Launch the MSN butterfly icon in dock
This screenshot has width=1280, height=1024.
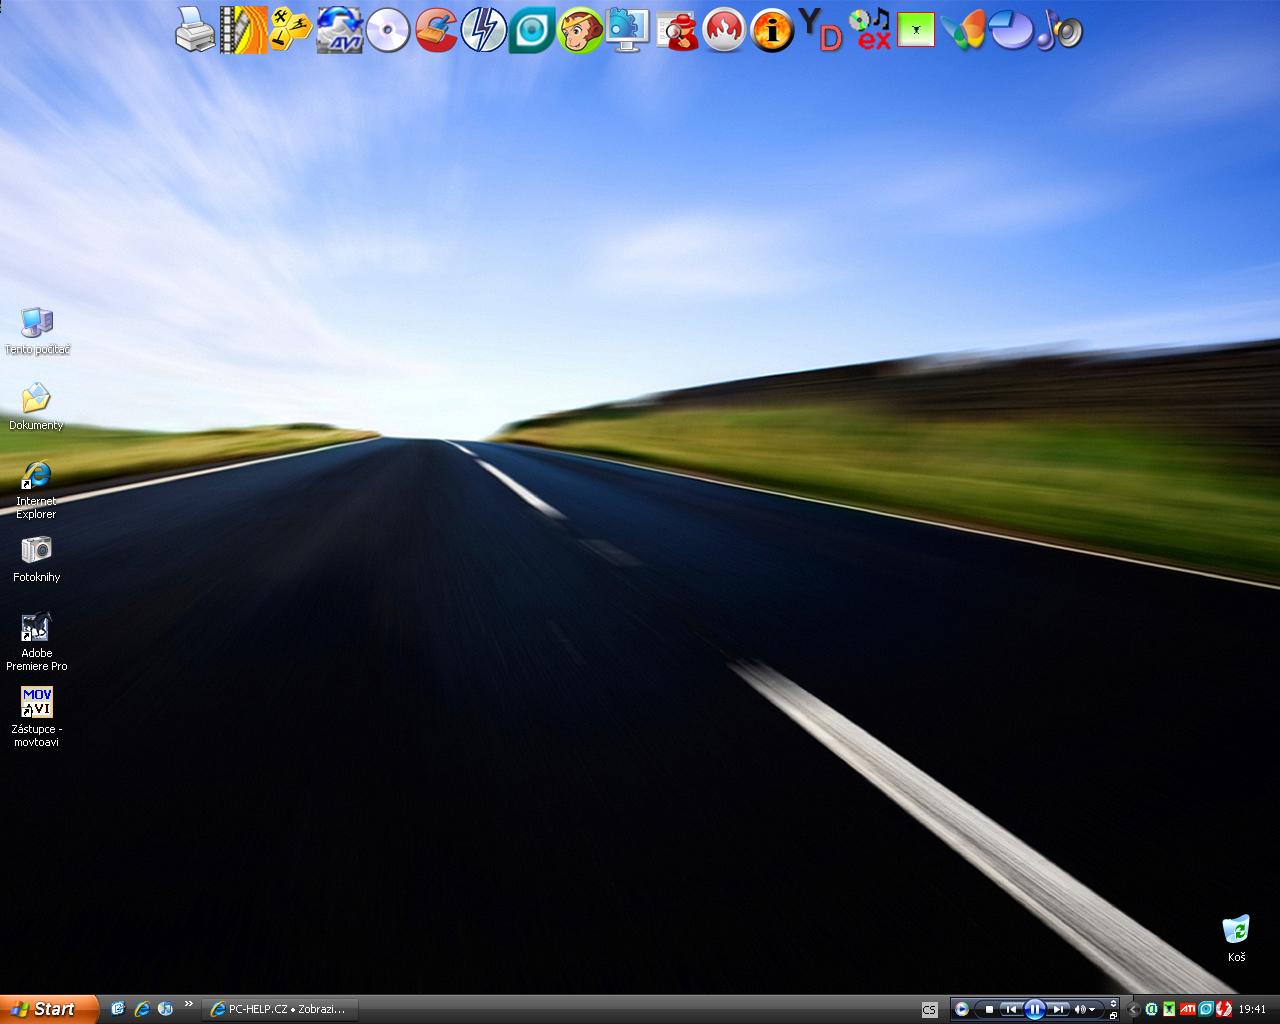point(963,30)
